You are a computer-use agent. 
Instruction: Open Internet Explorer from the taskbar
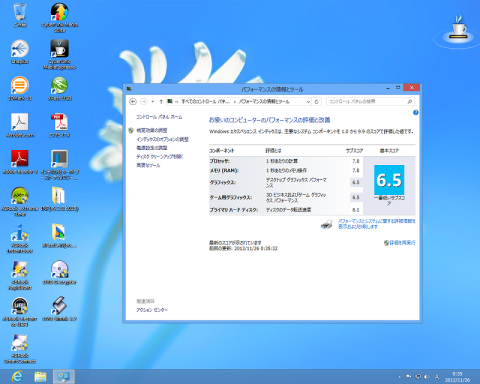(x=17, y=377)
